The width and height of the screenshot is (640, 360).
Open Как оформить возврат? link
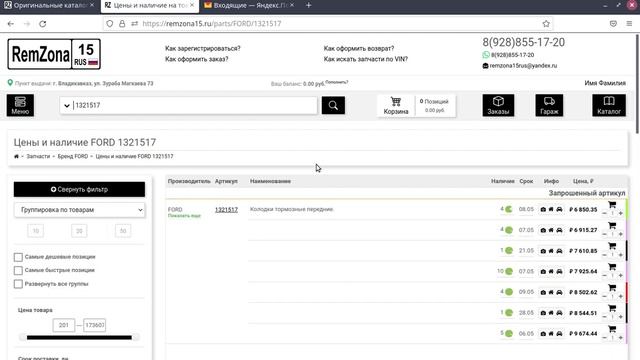point(359,48)
